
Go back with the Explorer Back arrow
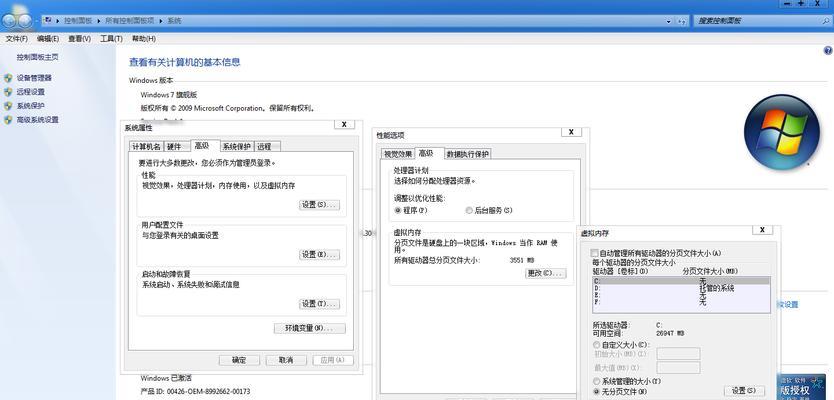pos(10,21)
